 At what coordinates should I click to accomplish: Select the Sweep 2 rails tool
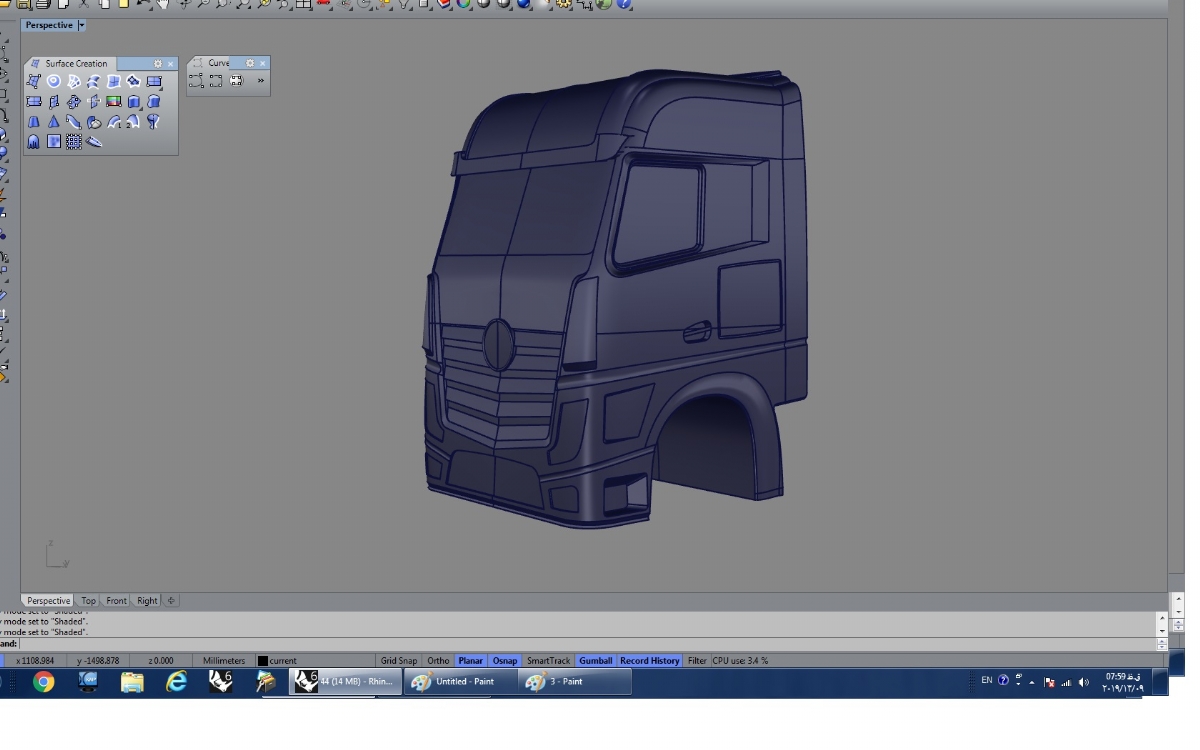[134, 122]
